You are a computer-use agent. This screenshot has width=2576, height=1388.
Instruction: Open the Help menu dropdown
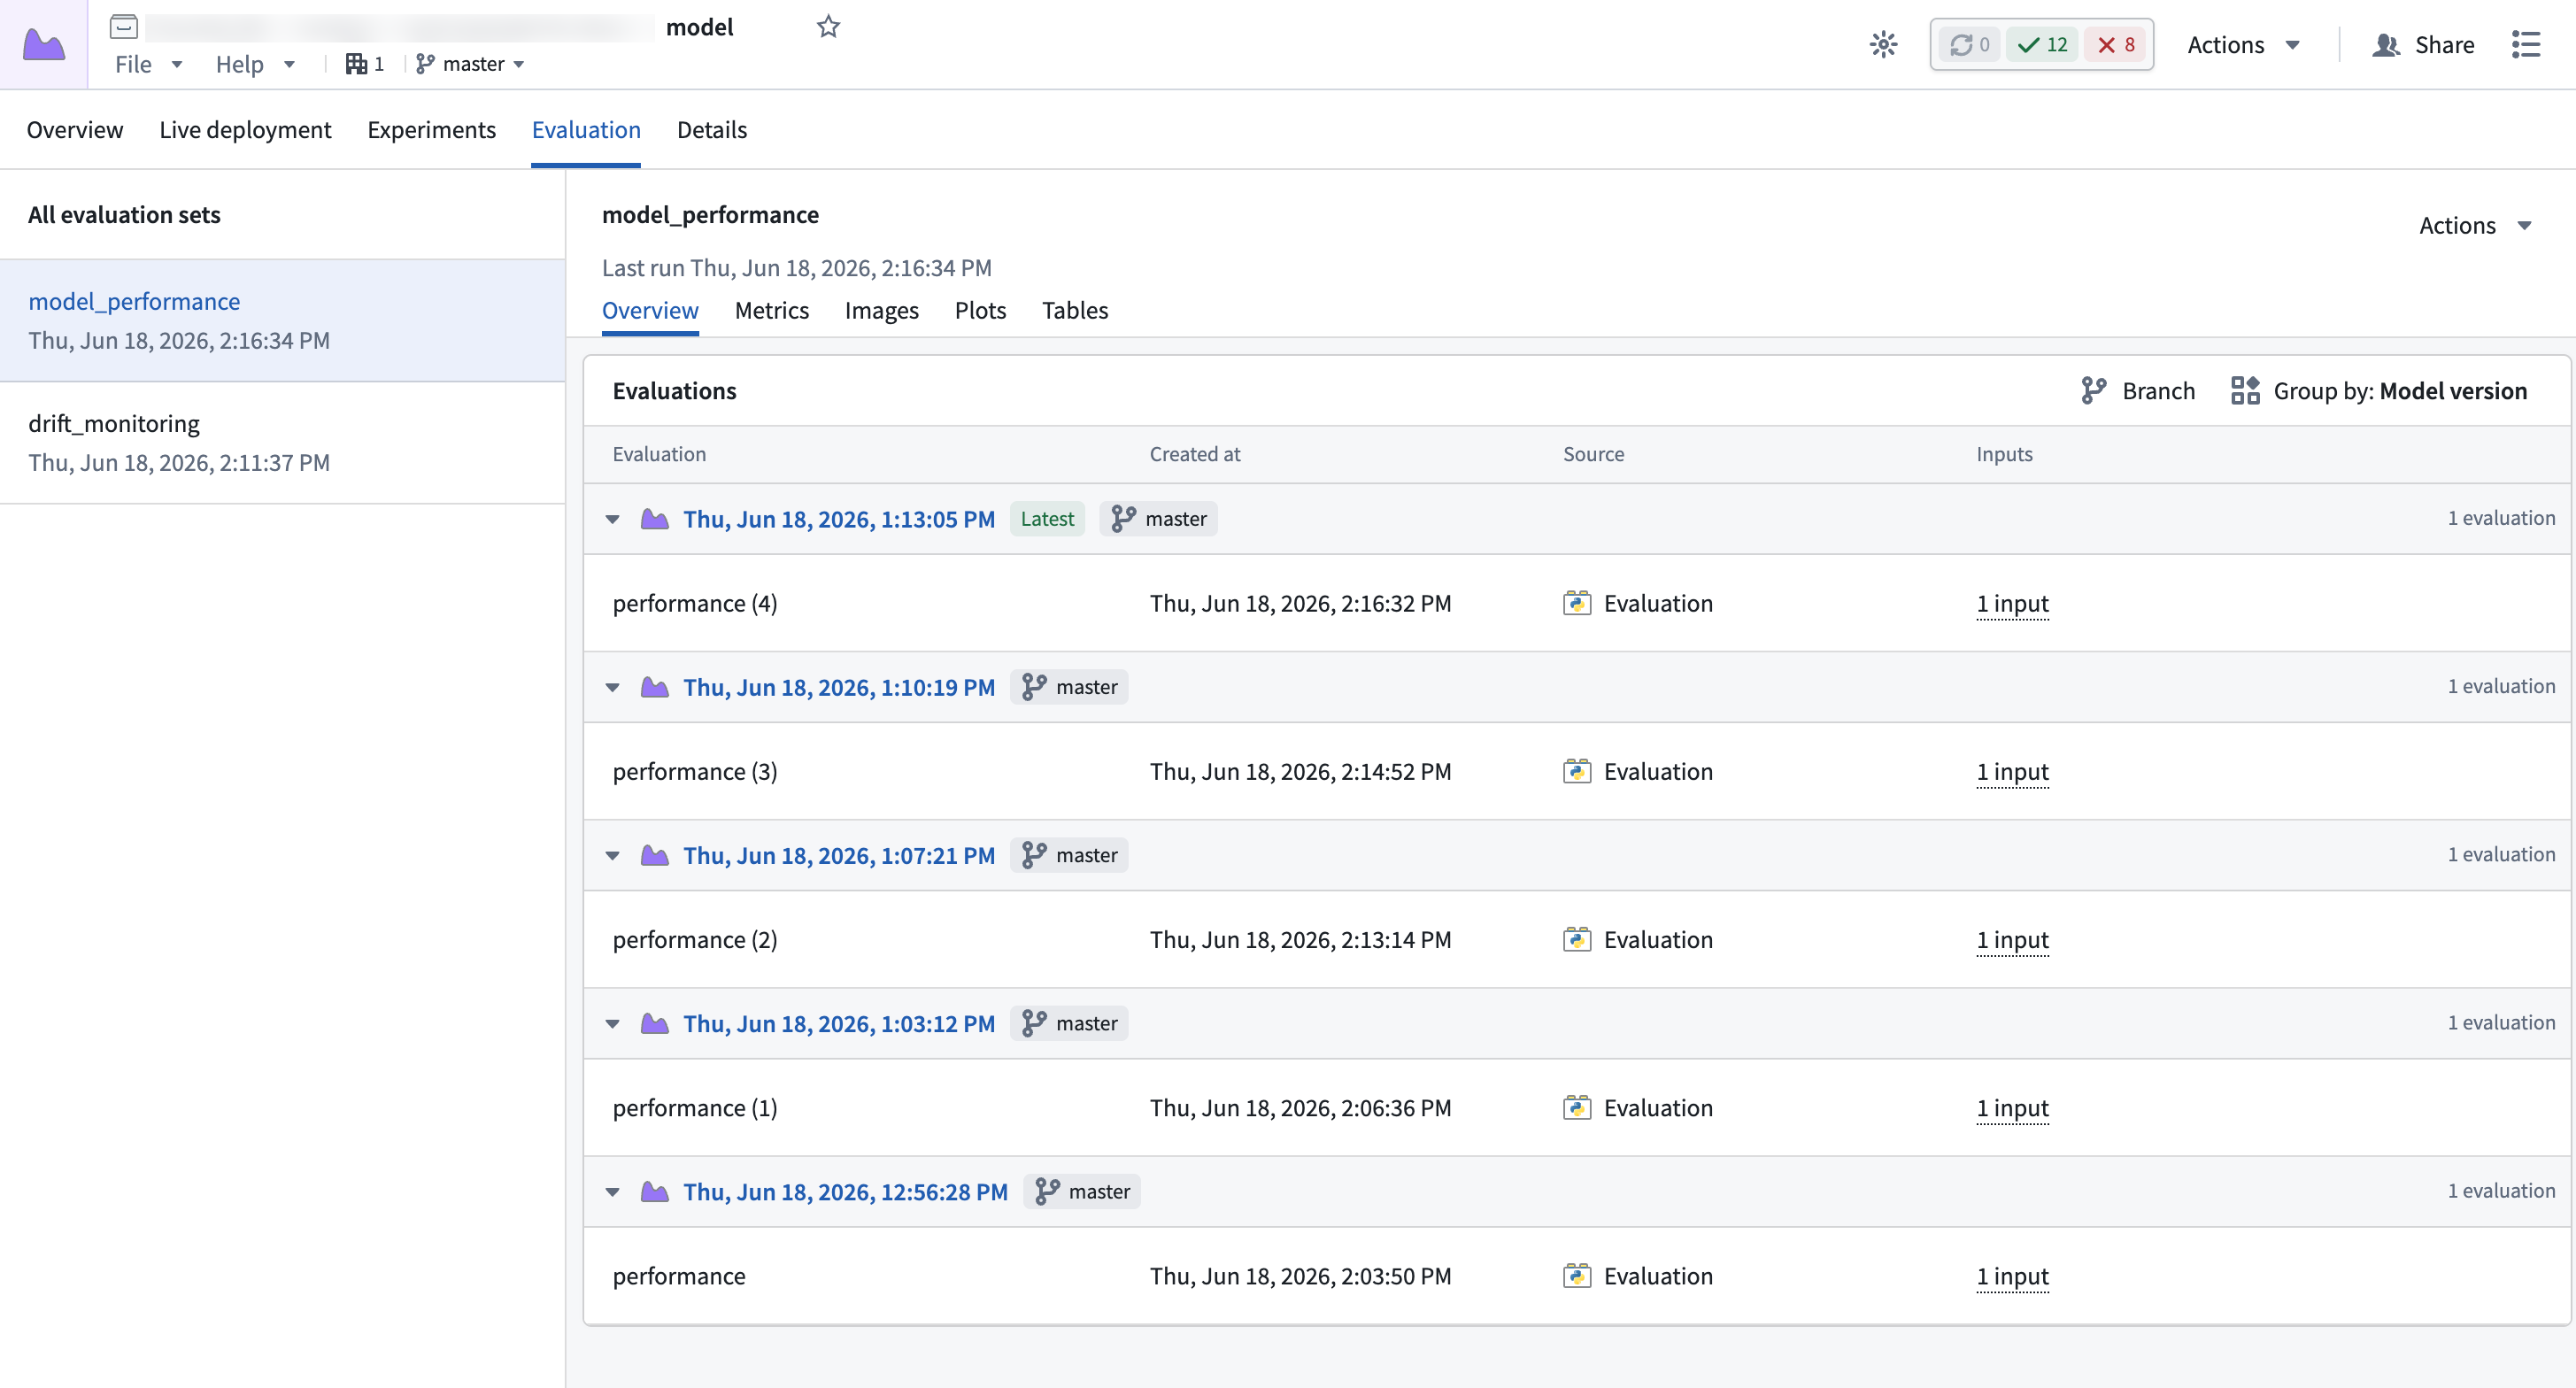pyautogui.click(x=255, y=64)
